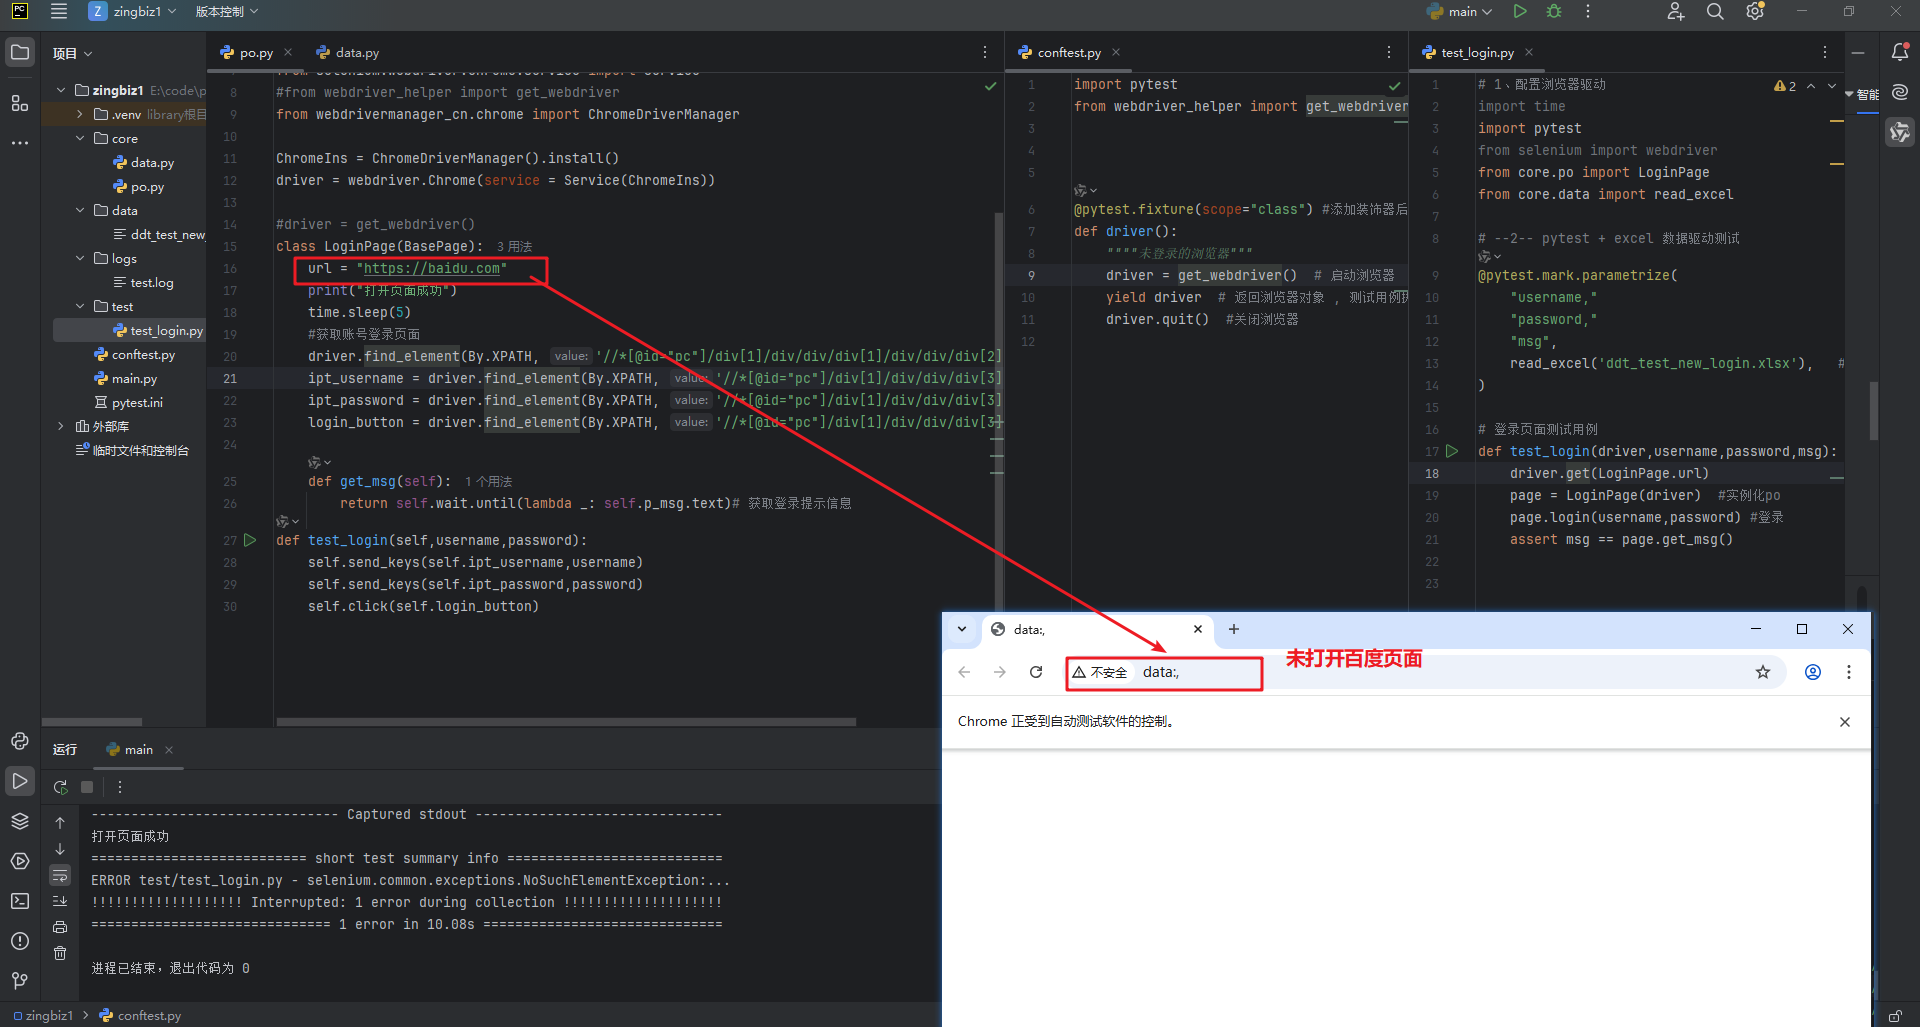The height and width of the screenshot is (1027, 1920).
Task: Click po.py horizontal scrollbar
Action: coord(566,722)
